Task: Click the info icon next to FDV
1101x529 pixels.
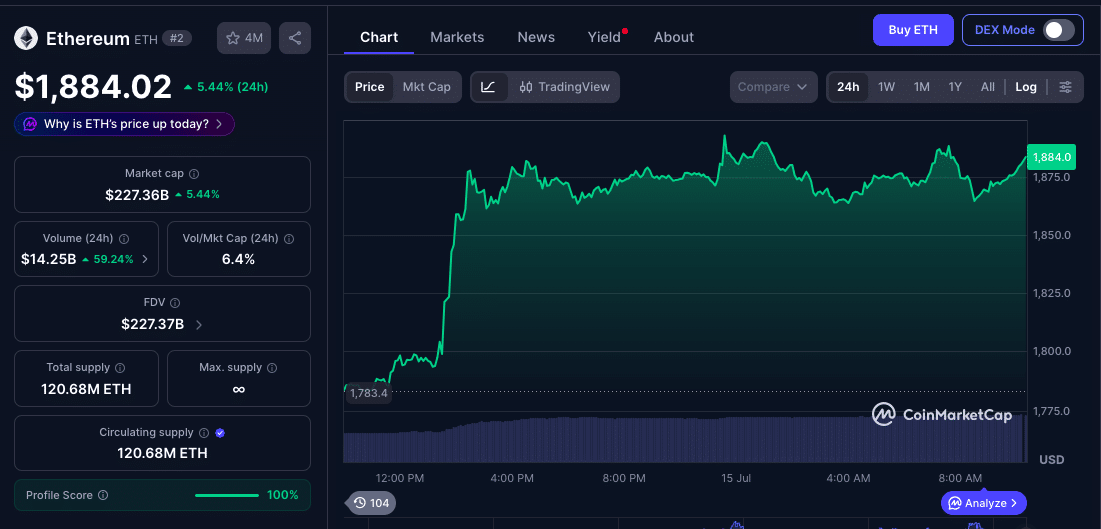Action: point(175,303)
